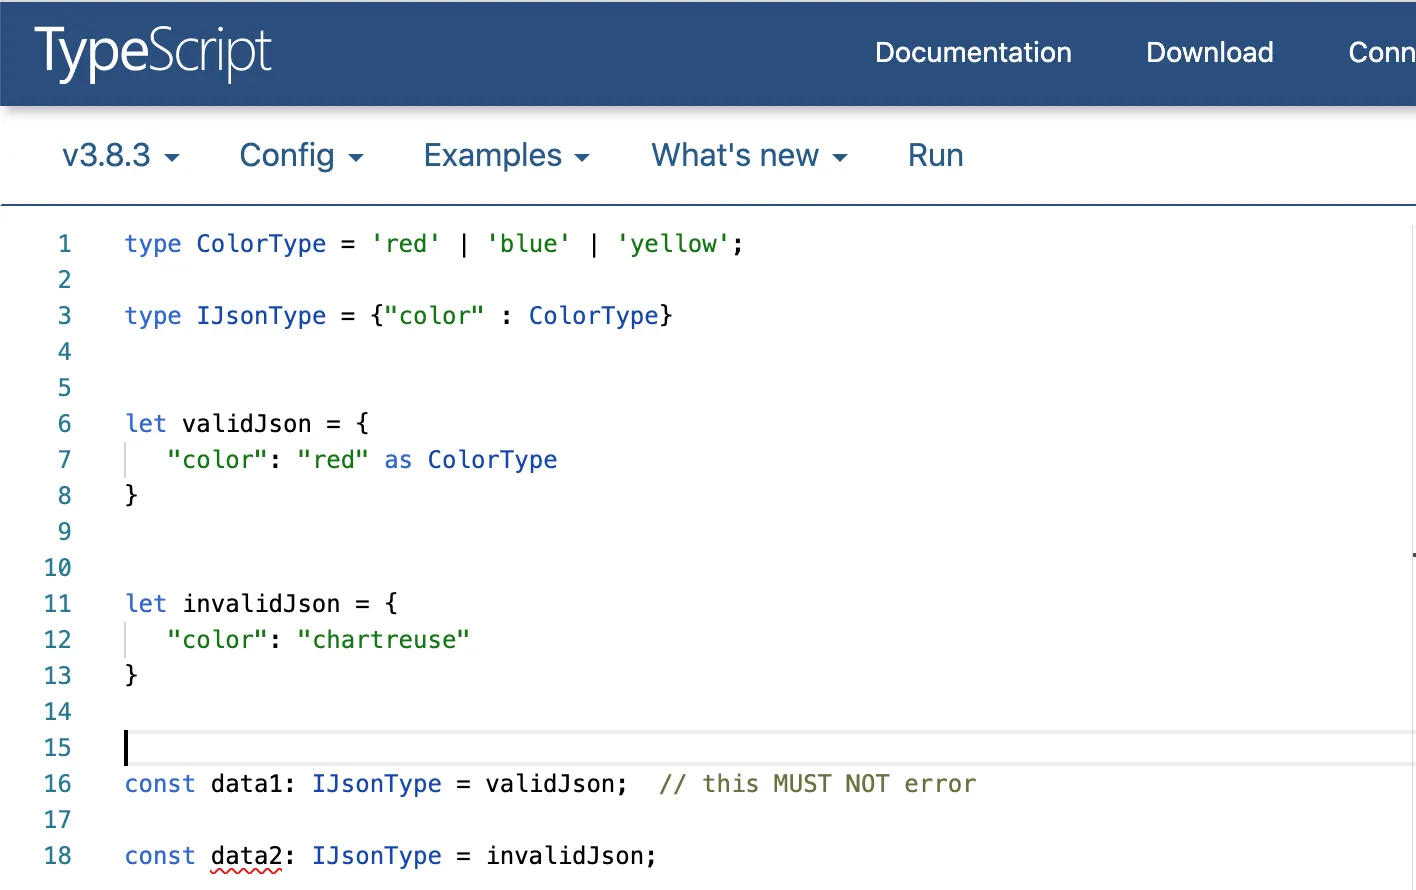Screen dimensions: 1416x890
Task: Click the partially visible Conn nav link
Action: pos(1380,53)
